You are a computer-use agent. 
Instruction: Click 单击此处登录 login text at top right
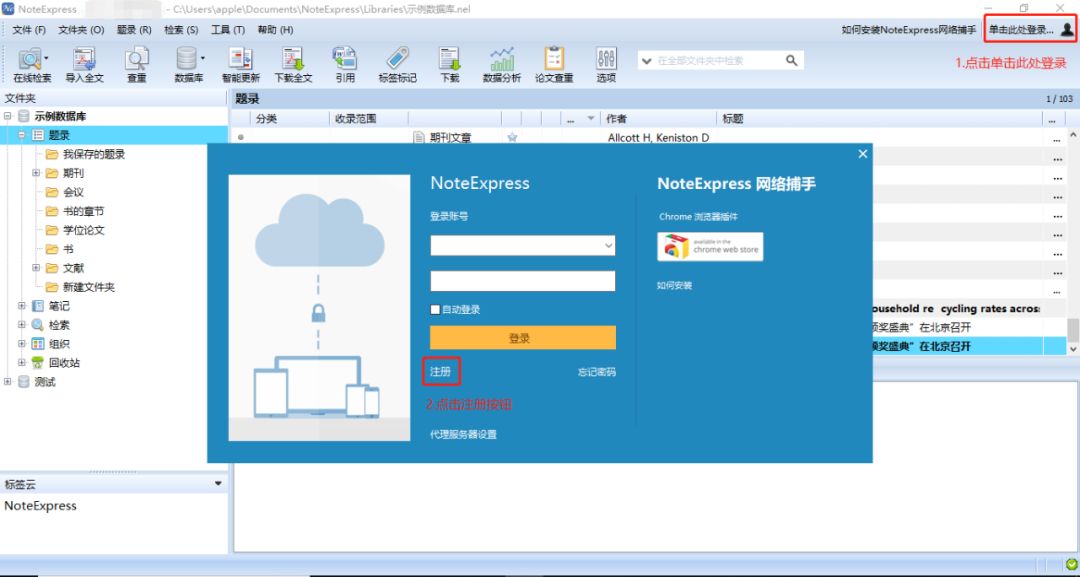1021,30
